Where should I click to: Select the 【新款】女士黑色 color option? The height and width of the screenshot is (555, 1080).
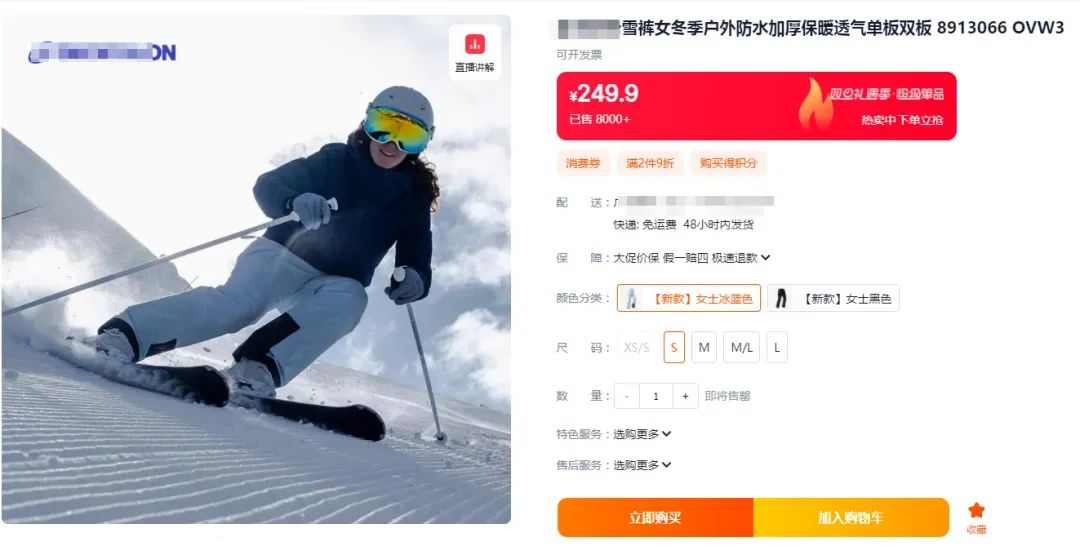[833, 298]
